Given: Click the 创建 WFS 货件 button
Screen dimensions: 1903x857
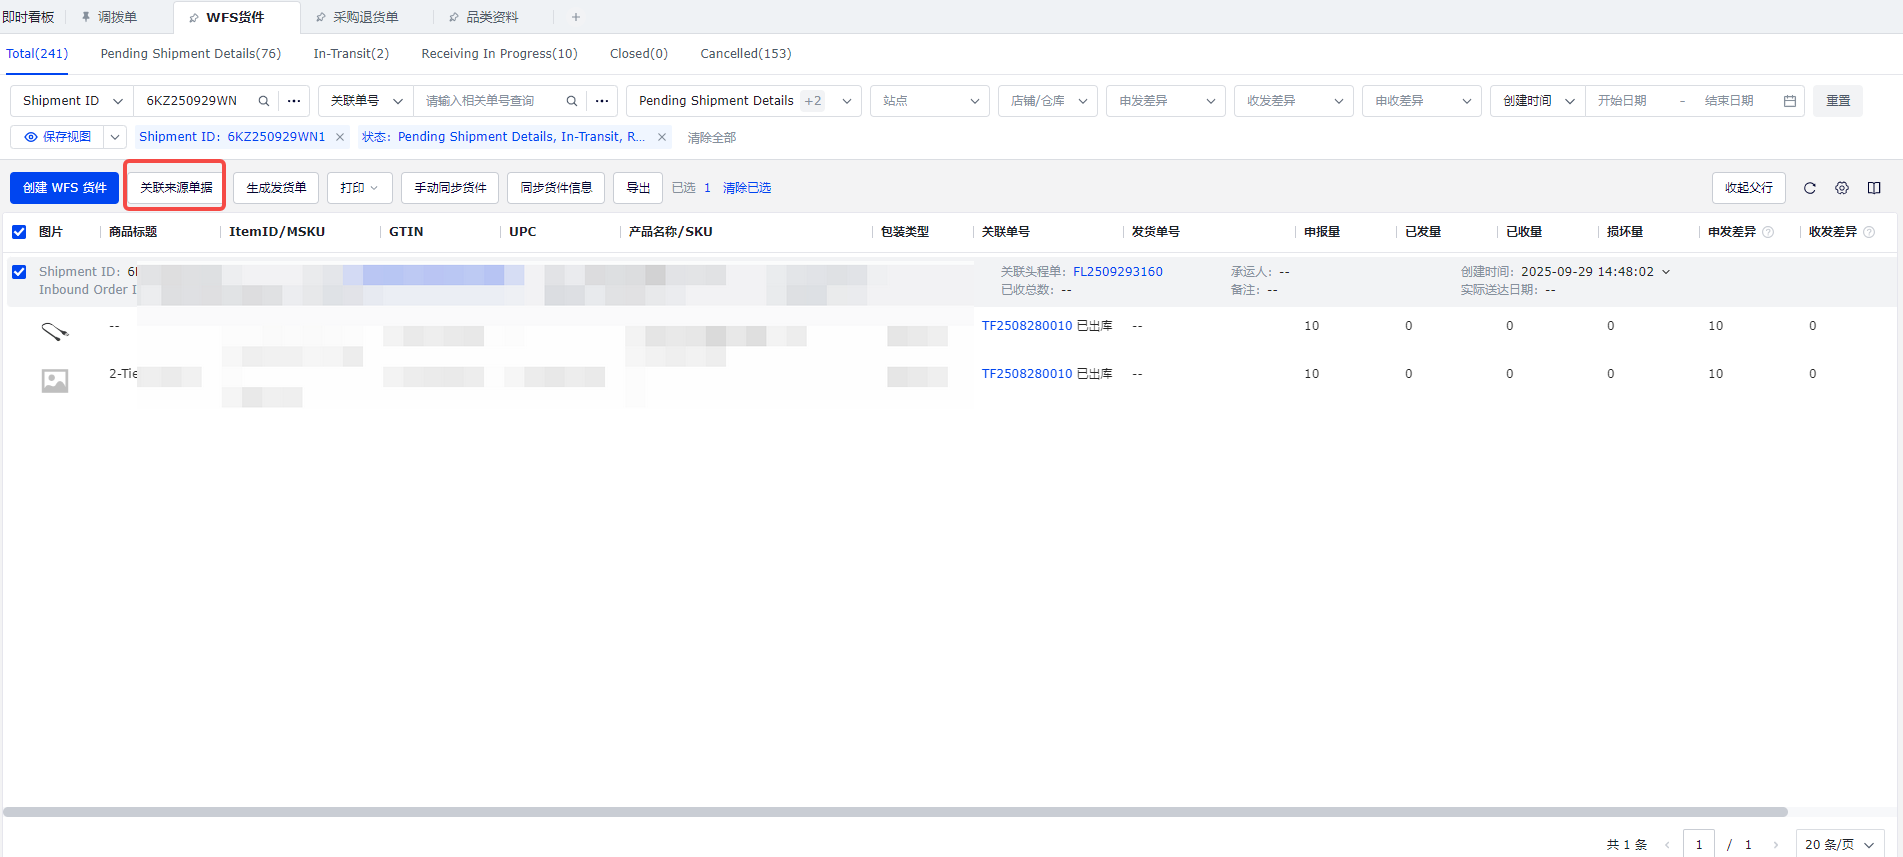Looking at the screenshot, I should [x=65, y=188].
